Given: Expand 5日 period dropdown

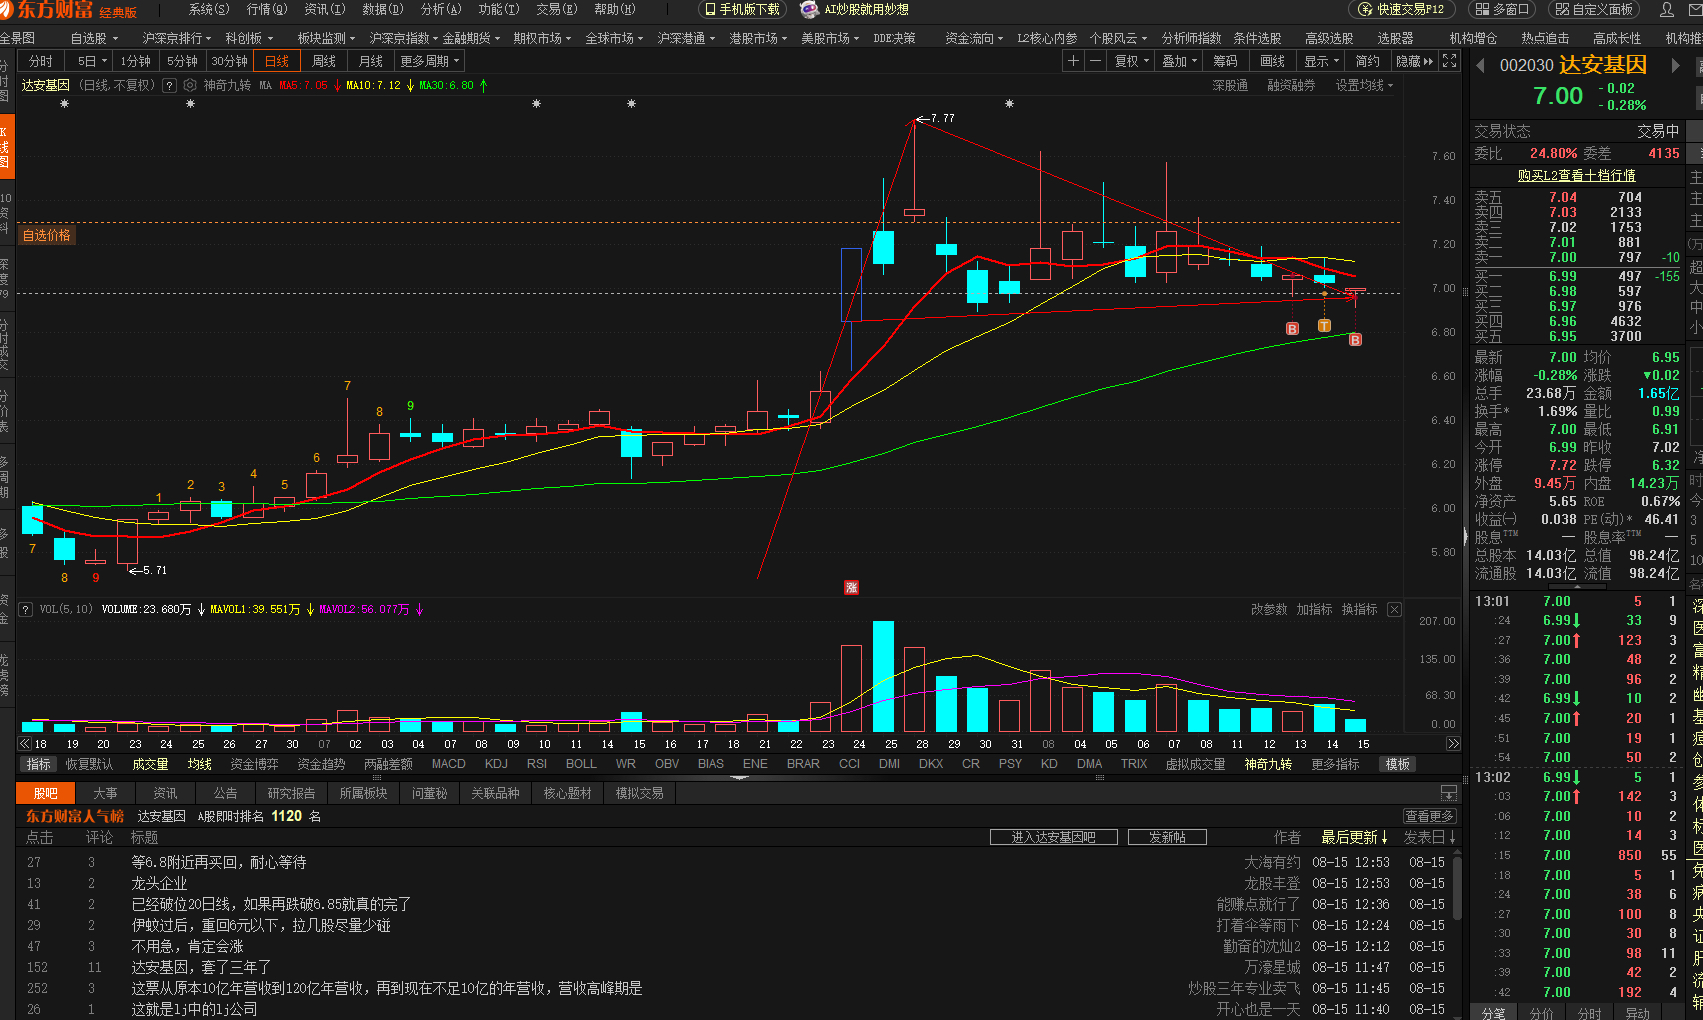Looking at the screenshot, I should click(x=91, y=61).
